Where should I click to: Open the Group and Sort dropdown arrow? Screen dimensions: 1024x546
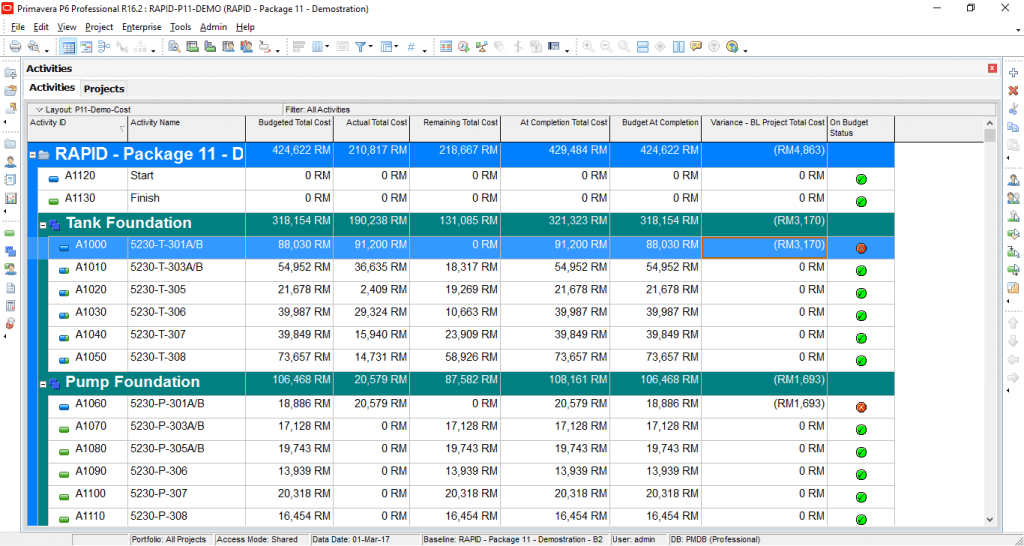(396, 46)
